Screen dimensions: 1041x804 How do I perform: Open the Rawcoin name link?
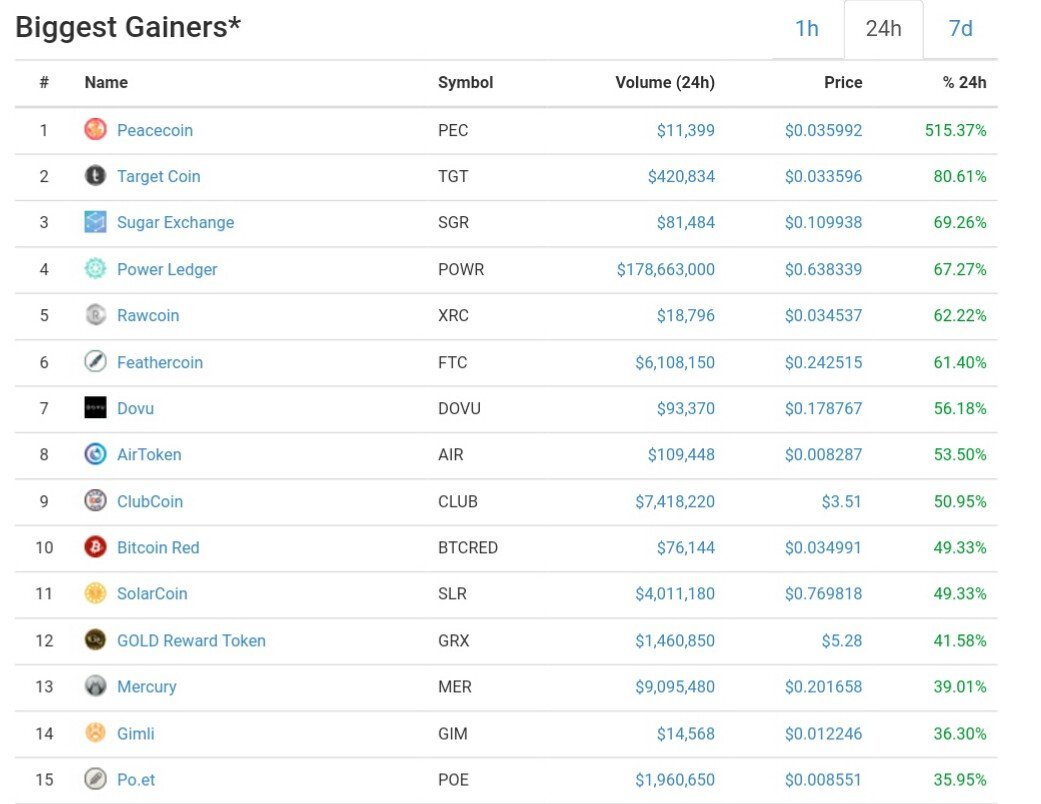pos(148,315)
